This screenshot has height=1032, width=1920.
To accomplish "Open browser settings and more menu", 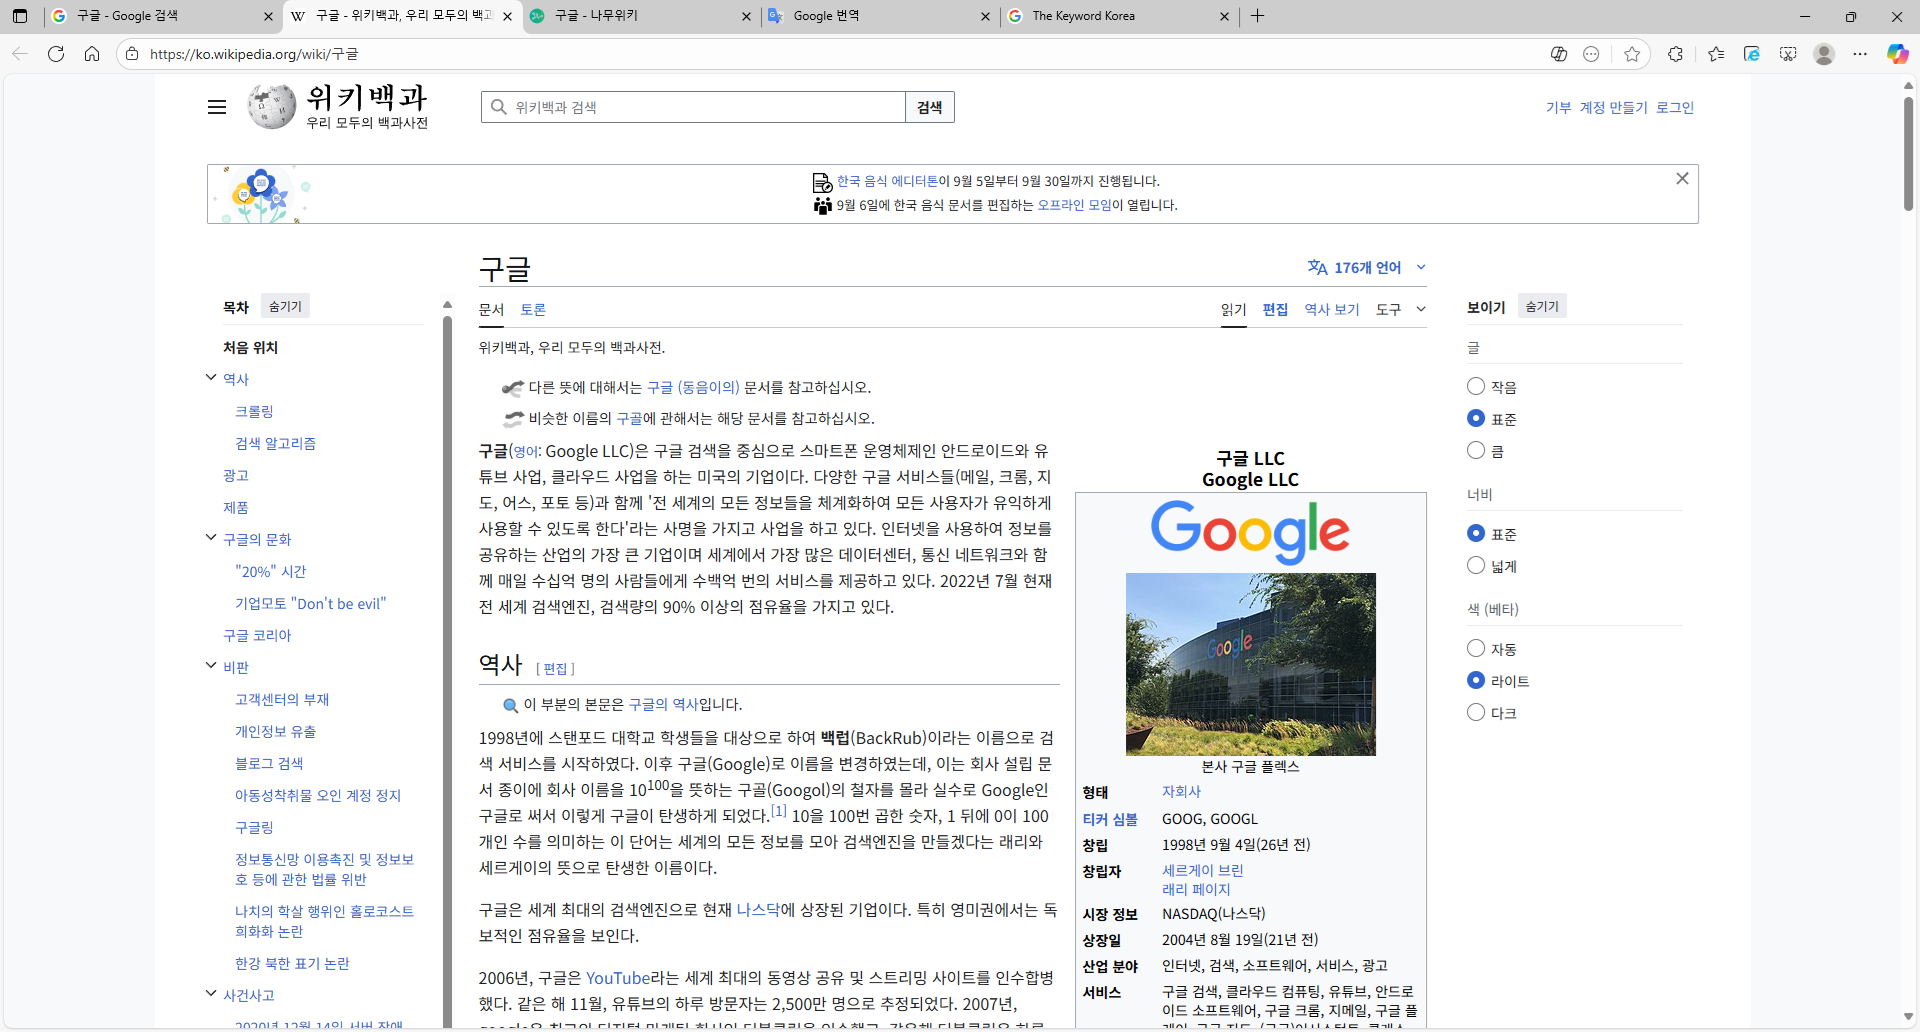I will (x=1860, y=54).
